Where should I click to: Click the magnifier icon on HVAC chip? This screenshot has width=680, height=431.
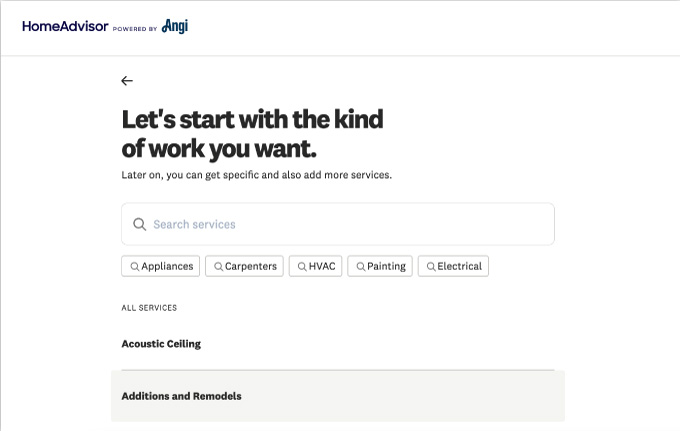302,267
